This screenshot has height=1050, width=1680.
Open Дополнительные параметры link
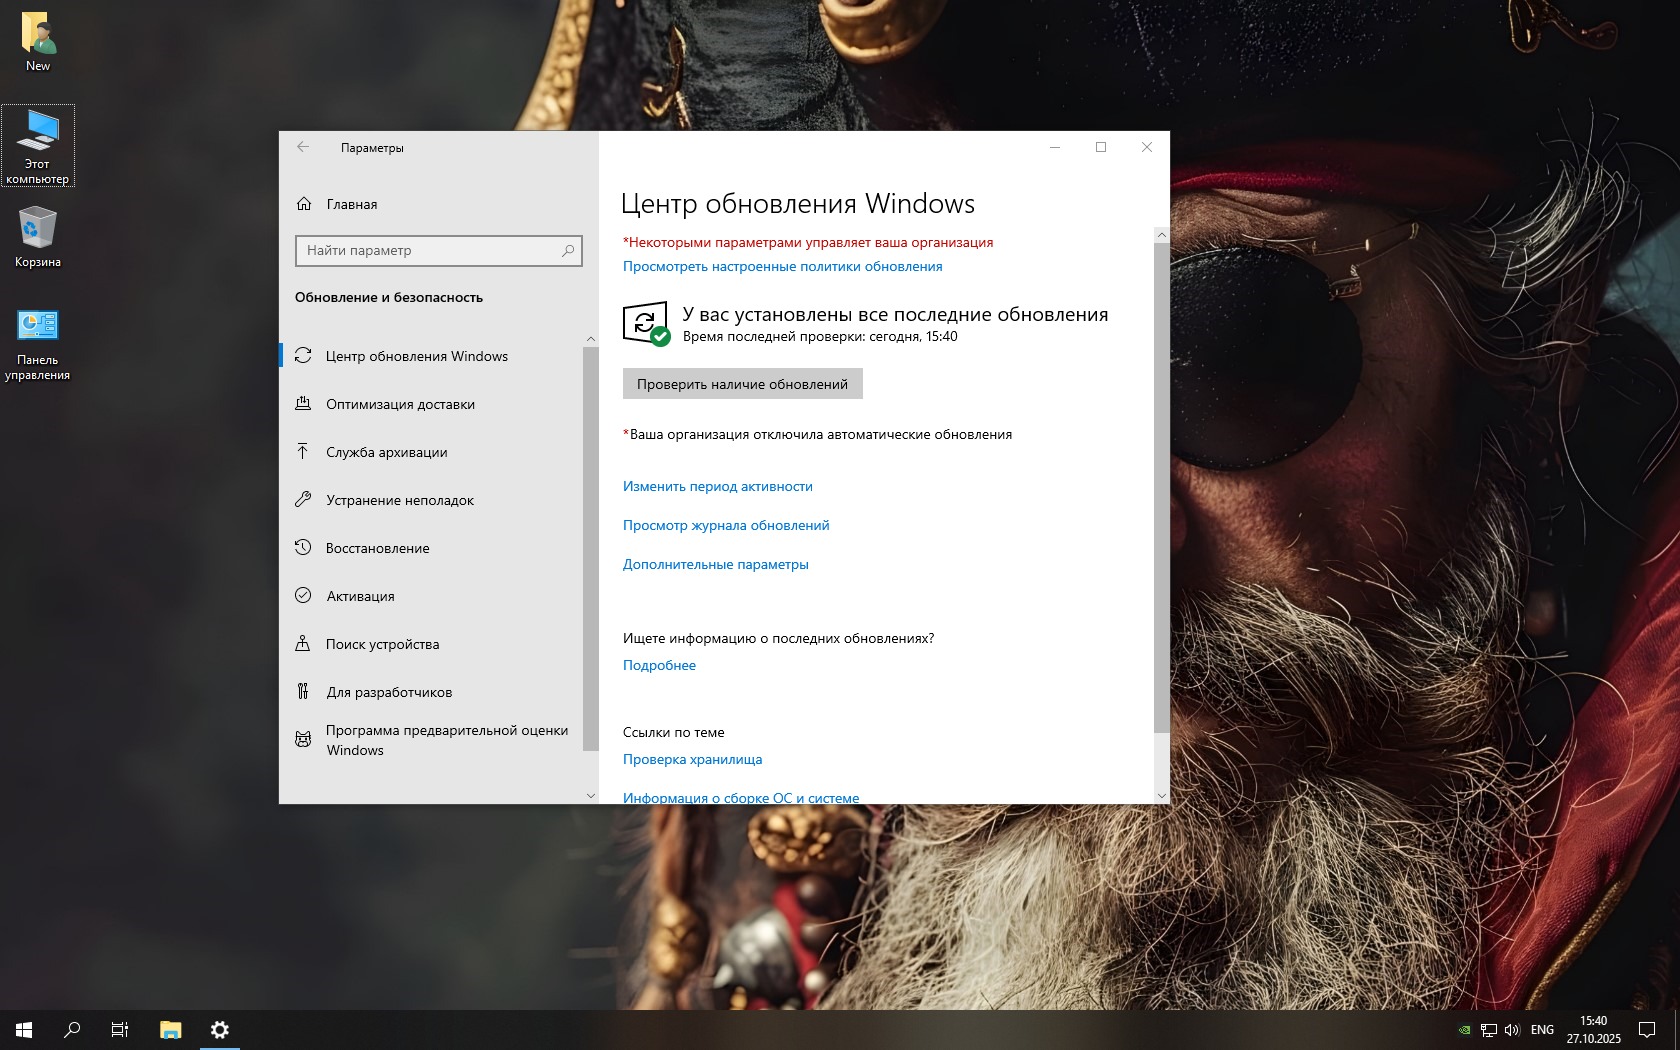pos(715,564)
